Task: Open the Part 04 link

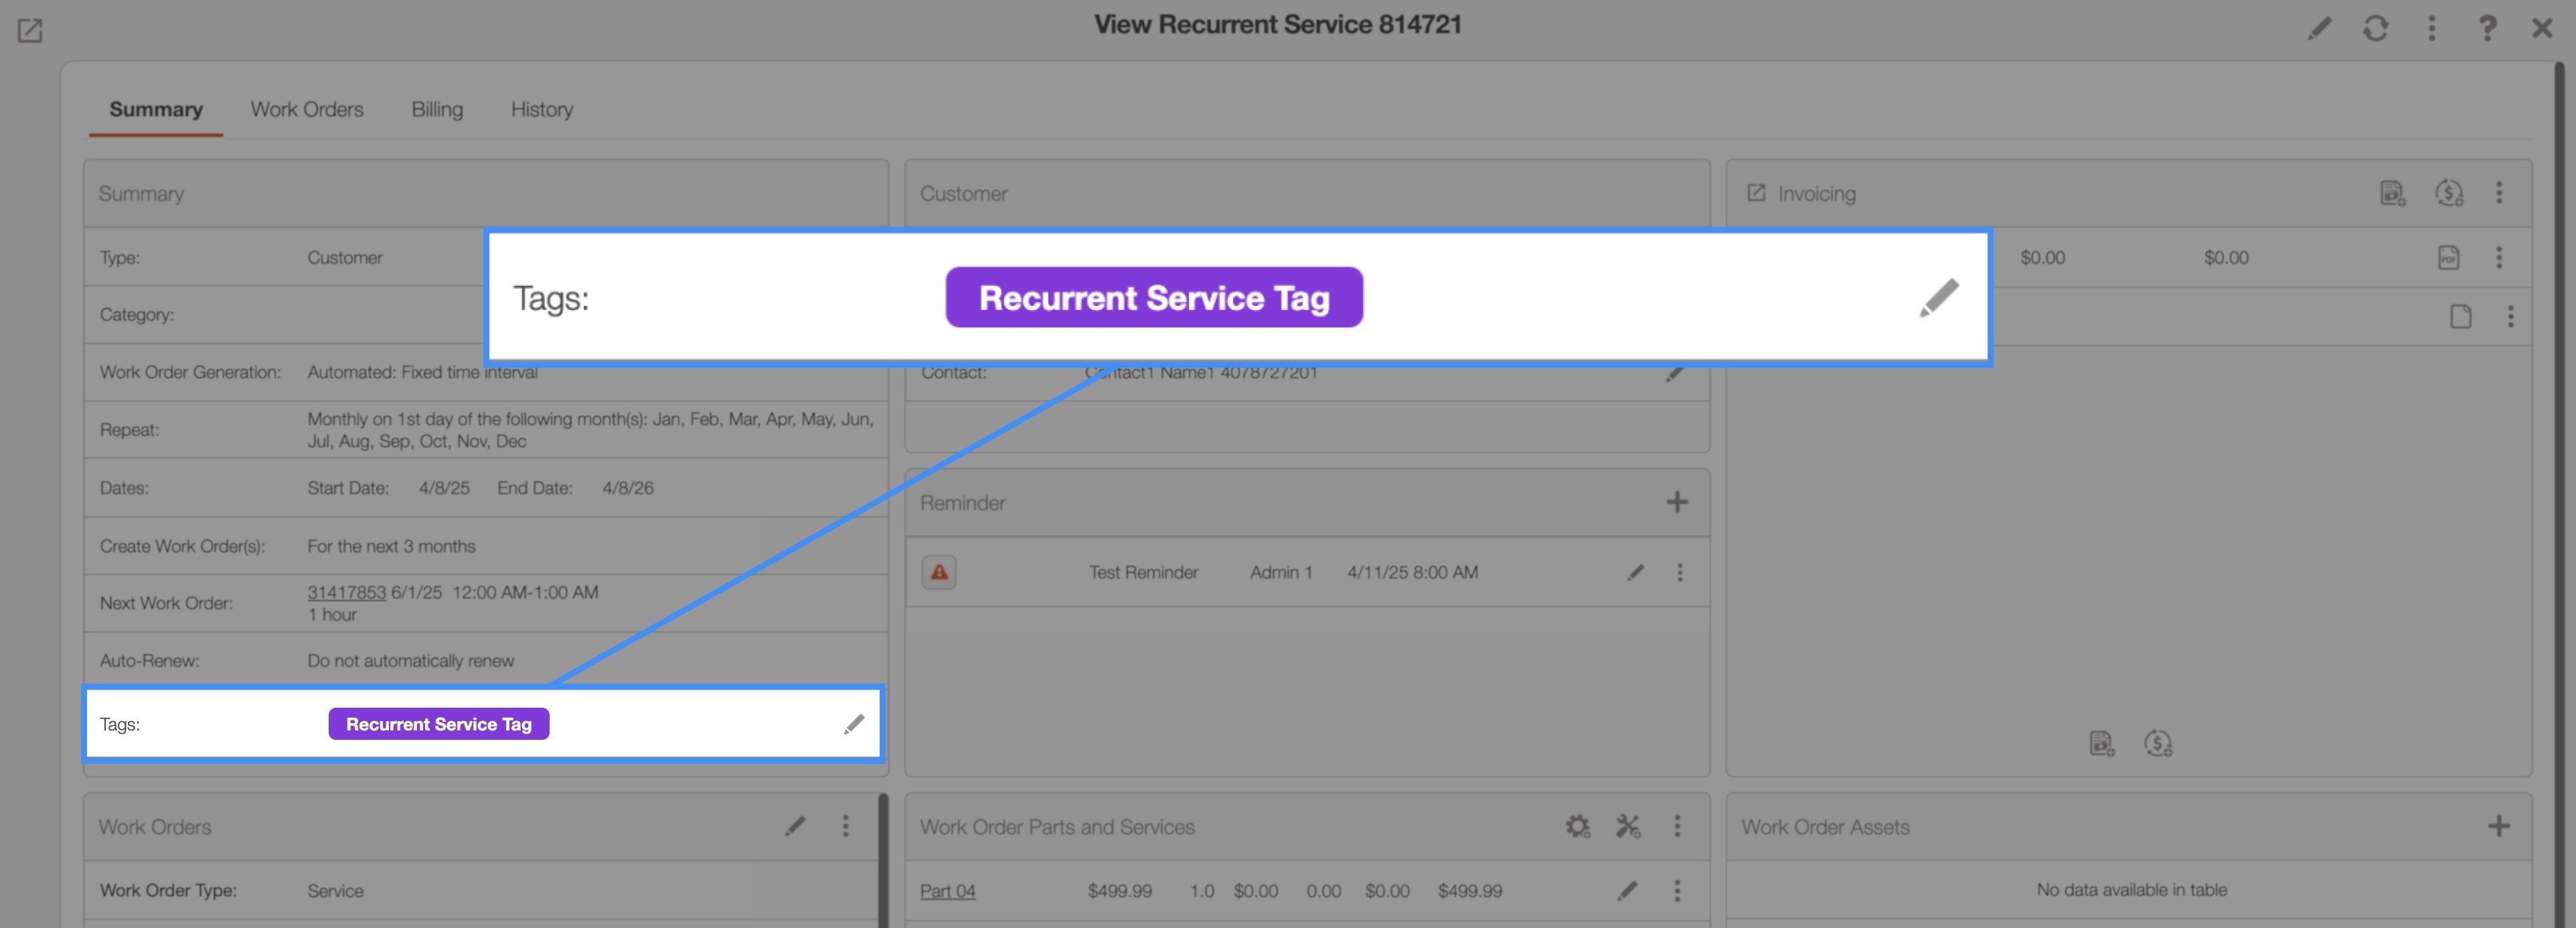Action: [x=947, y=891]
